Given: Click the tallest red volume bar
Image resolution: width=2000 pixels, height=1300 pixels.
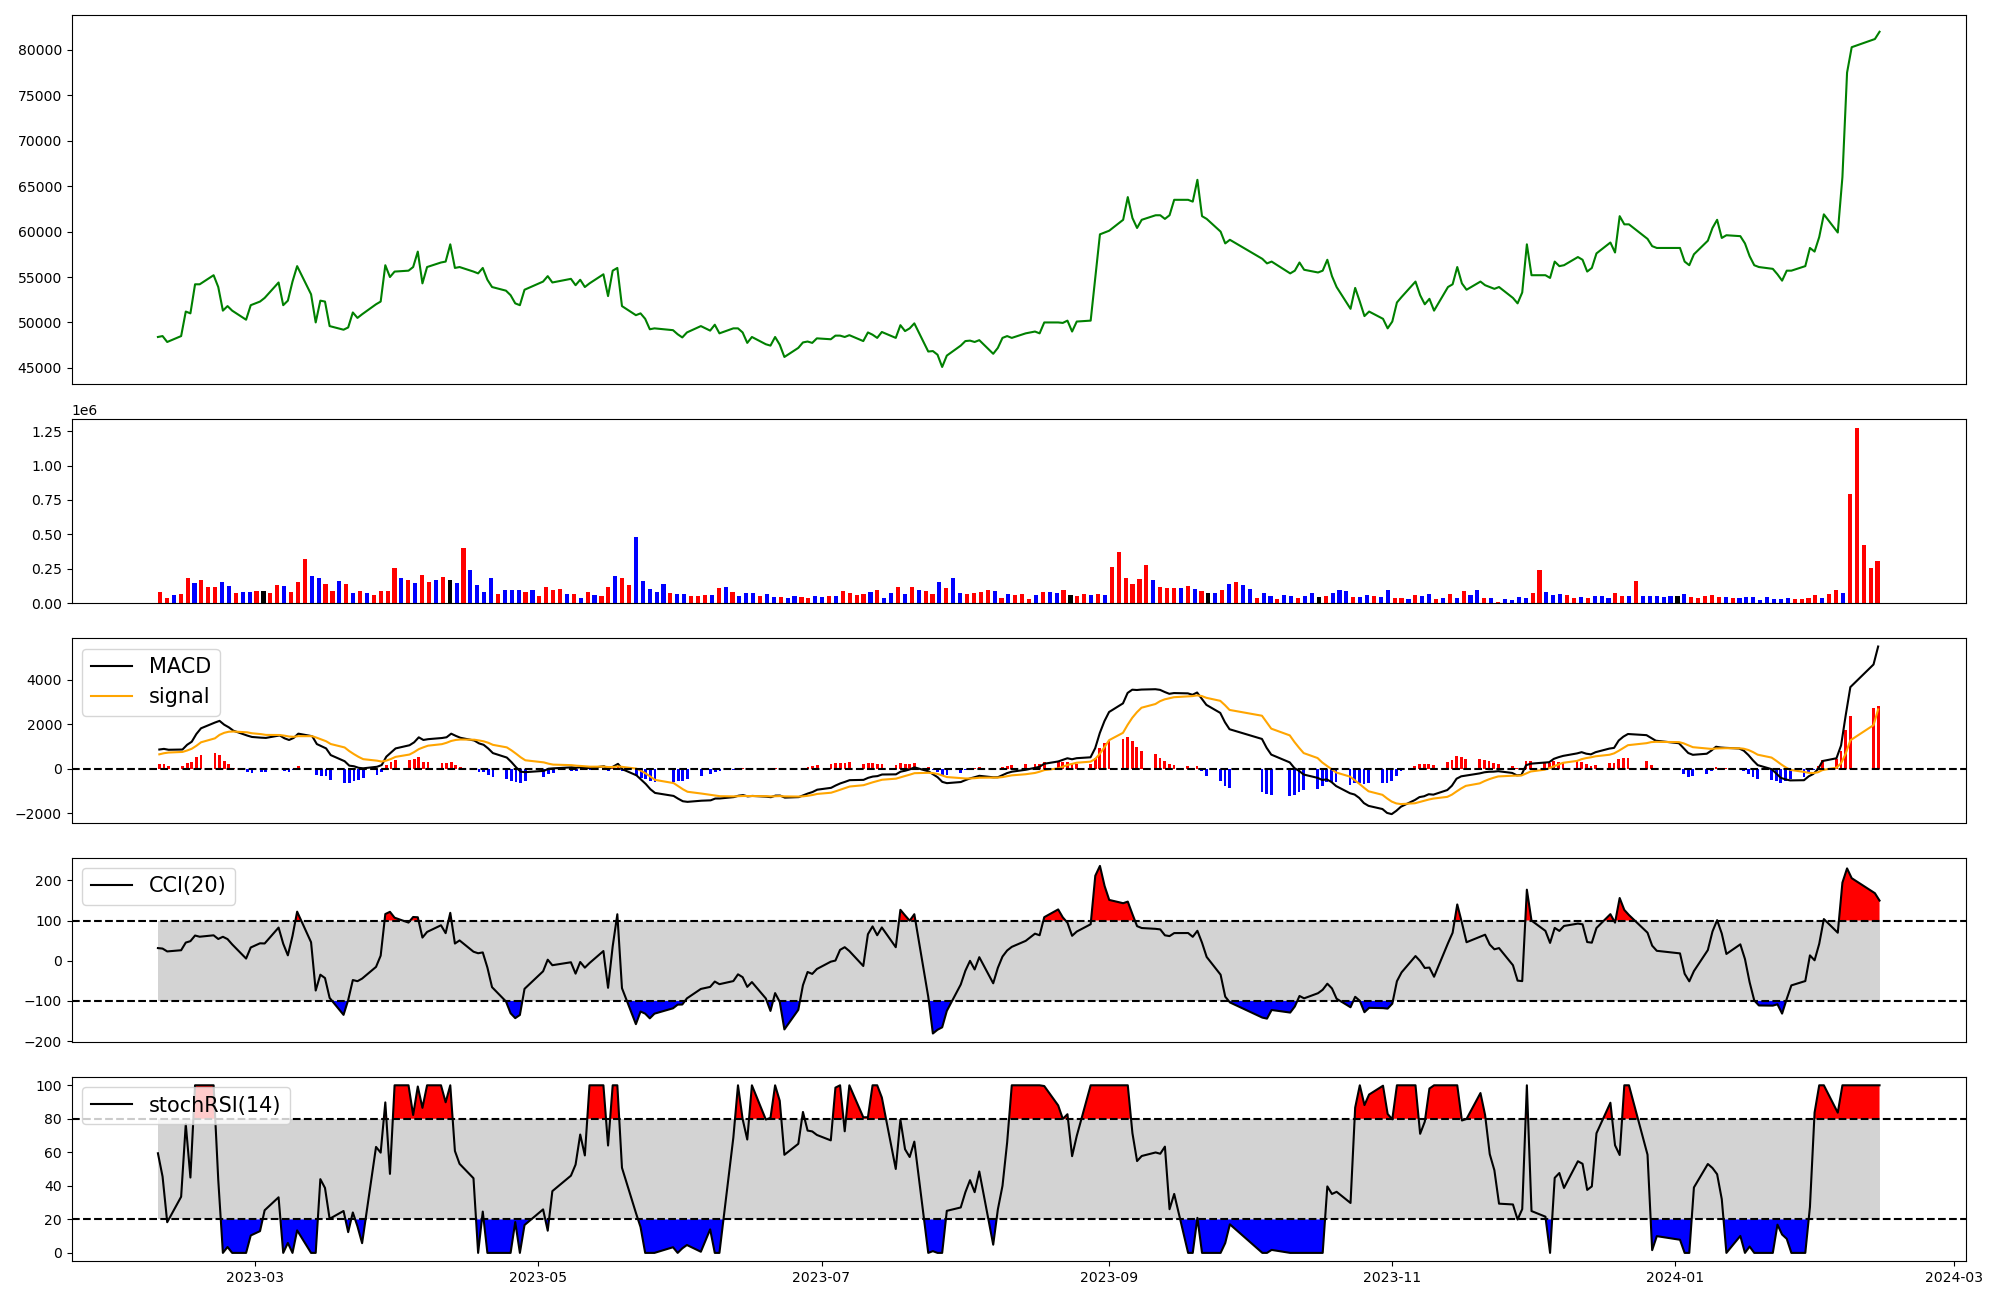Looking at the screenshot, I should tap(1857, 515).
